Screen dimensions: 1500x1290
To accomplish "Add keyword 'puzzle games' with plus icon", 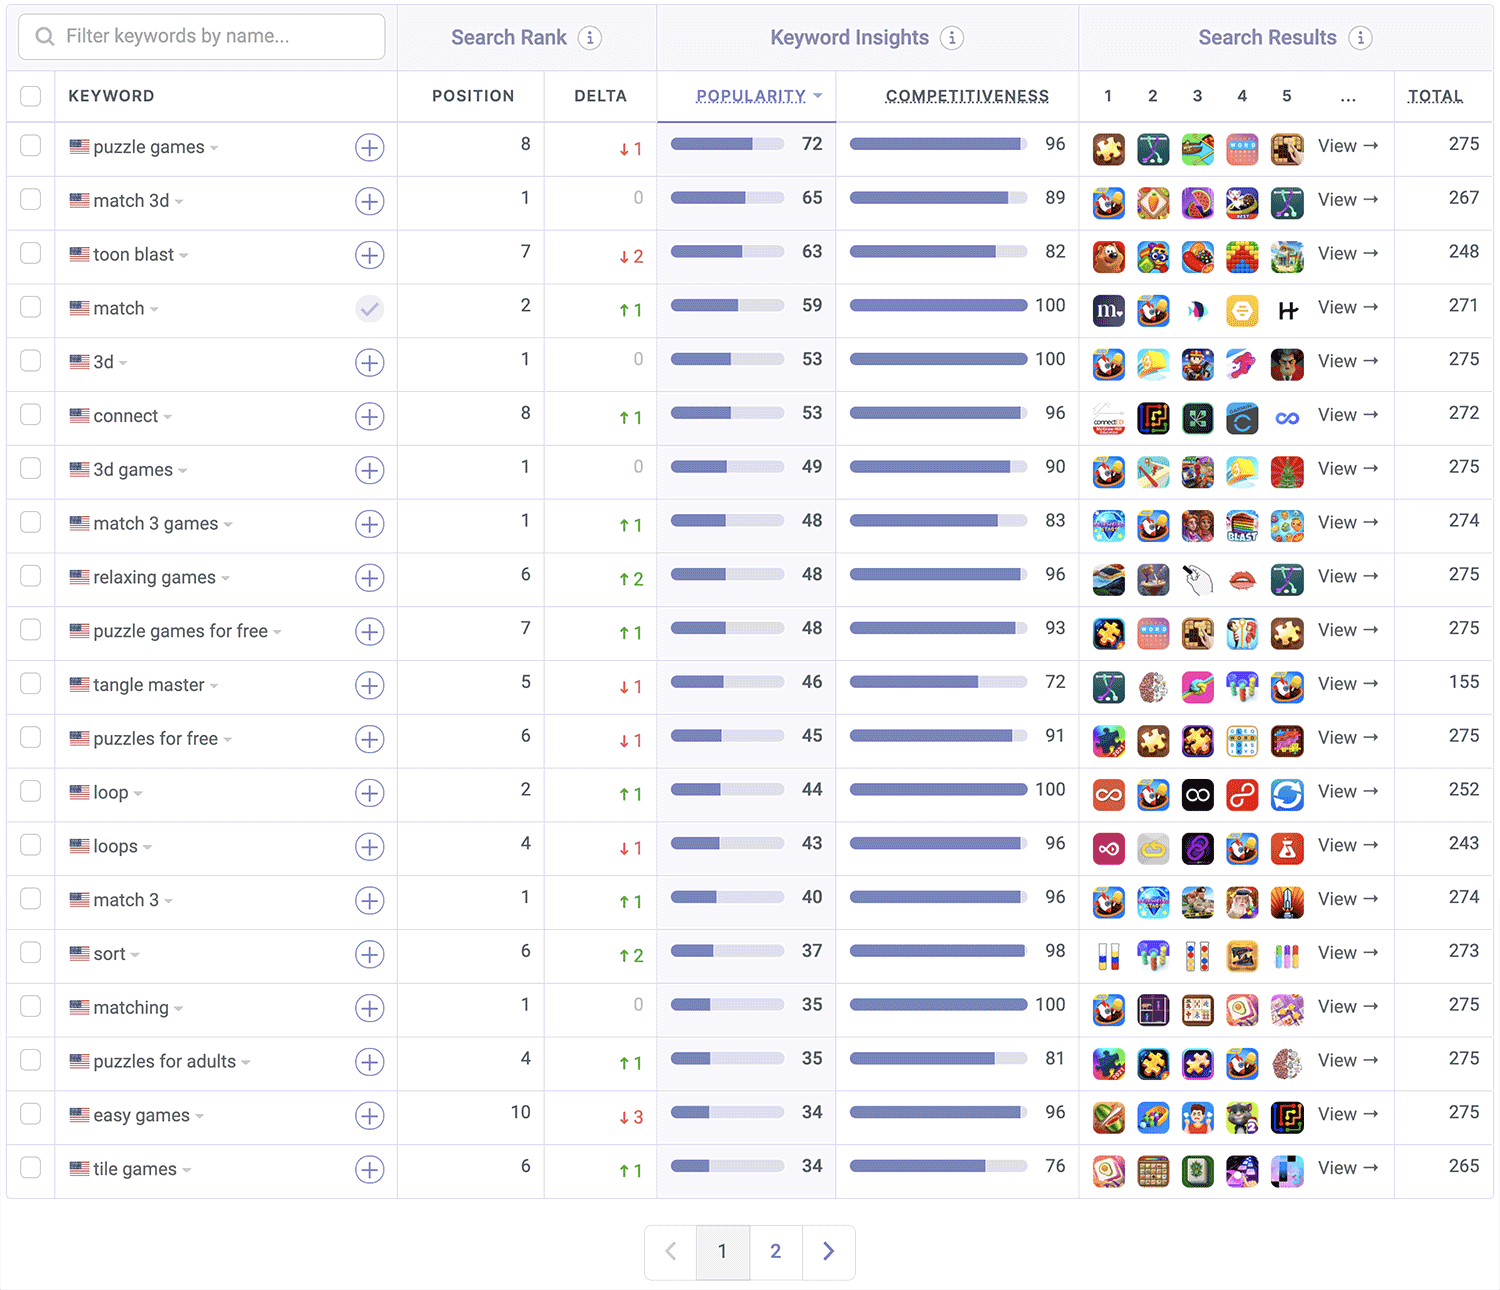I will coord(370,148).
